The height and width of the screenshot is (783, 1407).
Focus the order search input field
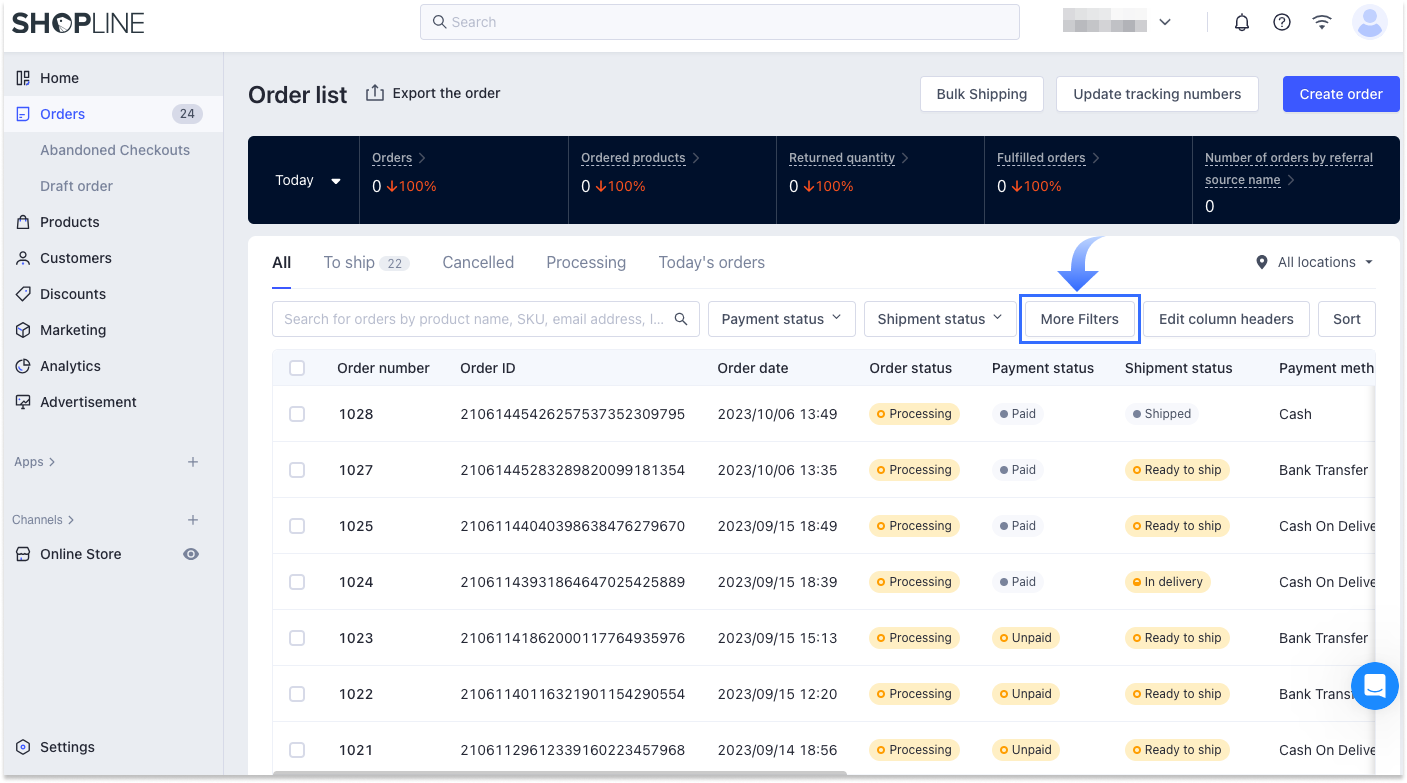tap(485, 319)
